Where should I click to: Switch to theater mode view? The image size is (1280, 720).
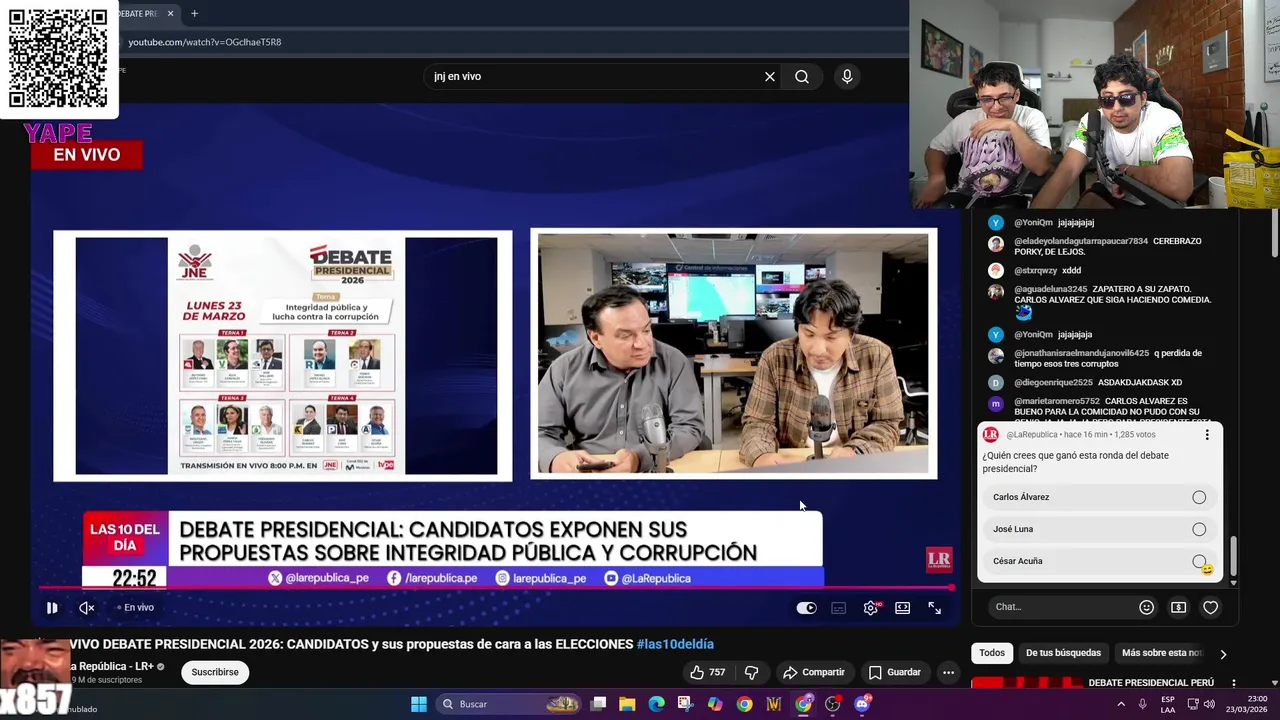pos(903,607)
